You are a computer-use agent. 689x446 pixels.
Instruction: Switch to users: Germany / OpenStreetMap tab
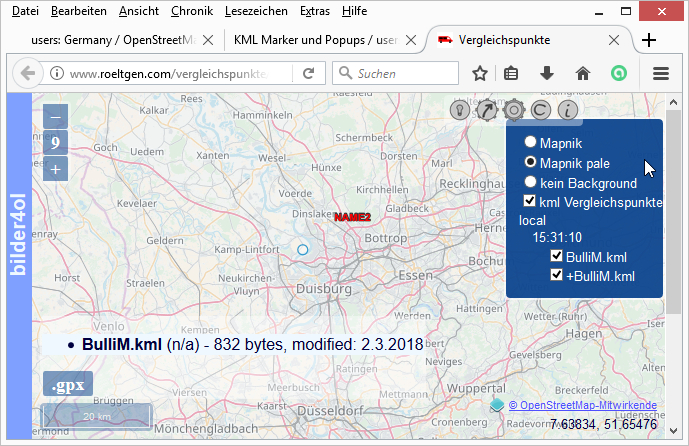click(114, 40)
